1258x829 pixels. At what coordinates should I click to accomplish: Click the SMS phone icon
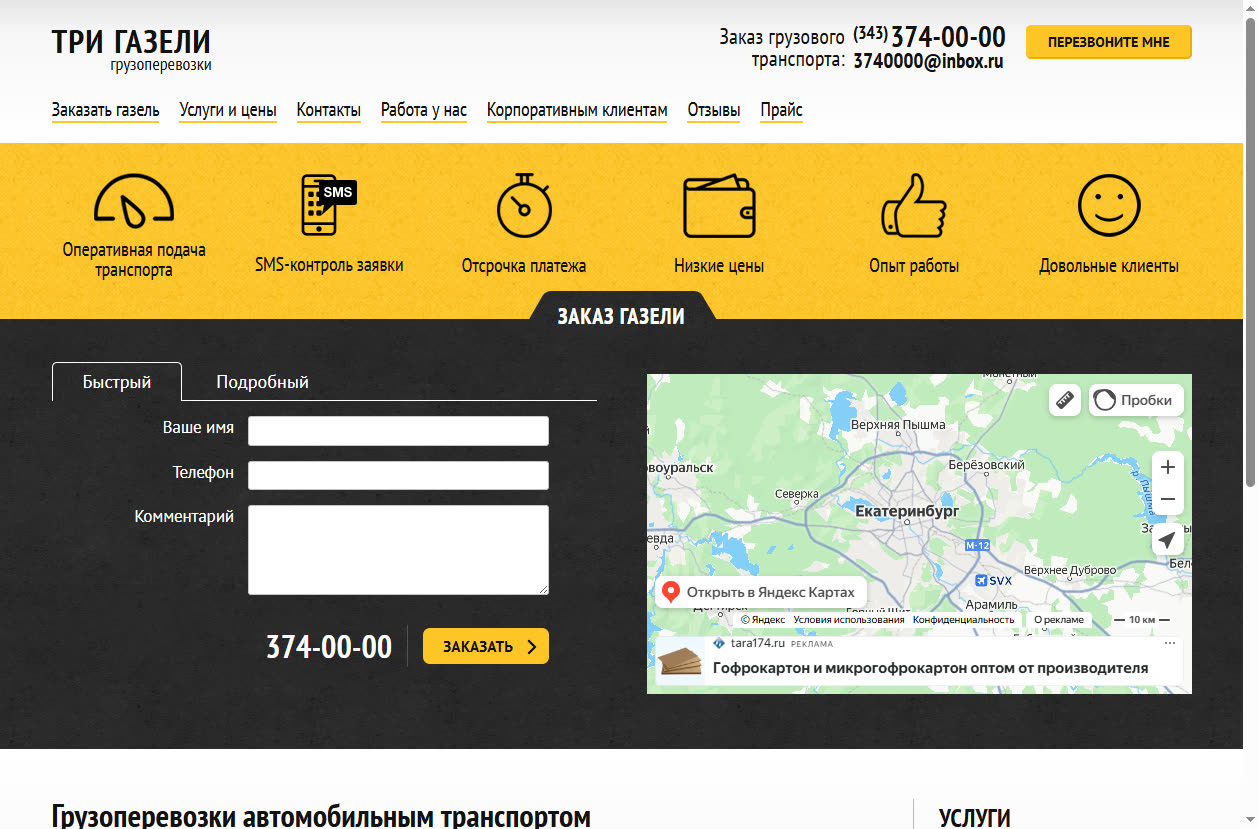(x=328, y=205)
